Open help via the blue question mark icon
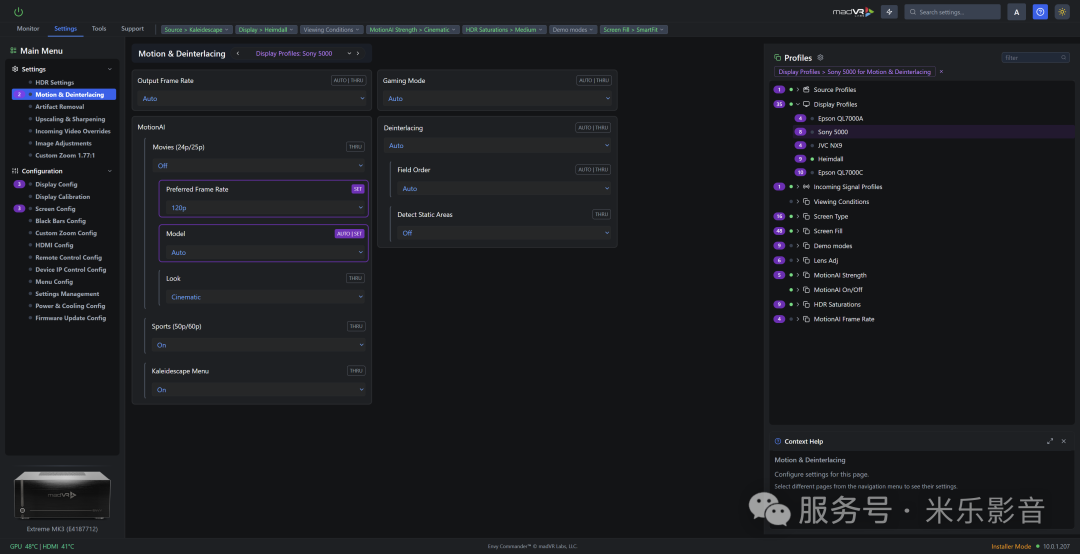Image resolution: width=1080 pixels, height=554 pixels. (x=1040, y=12)
